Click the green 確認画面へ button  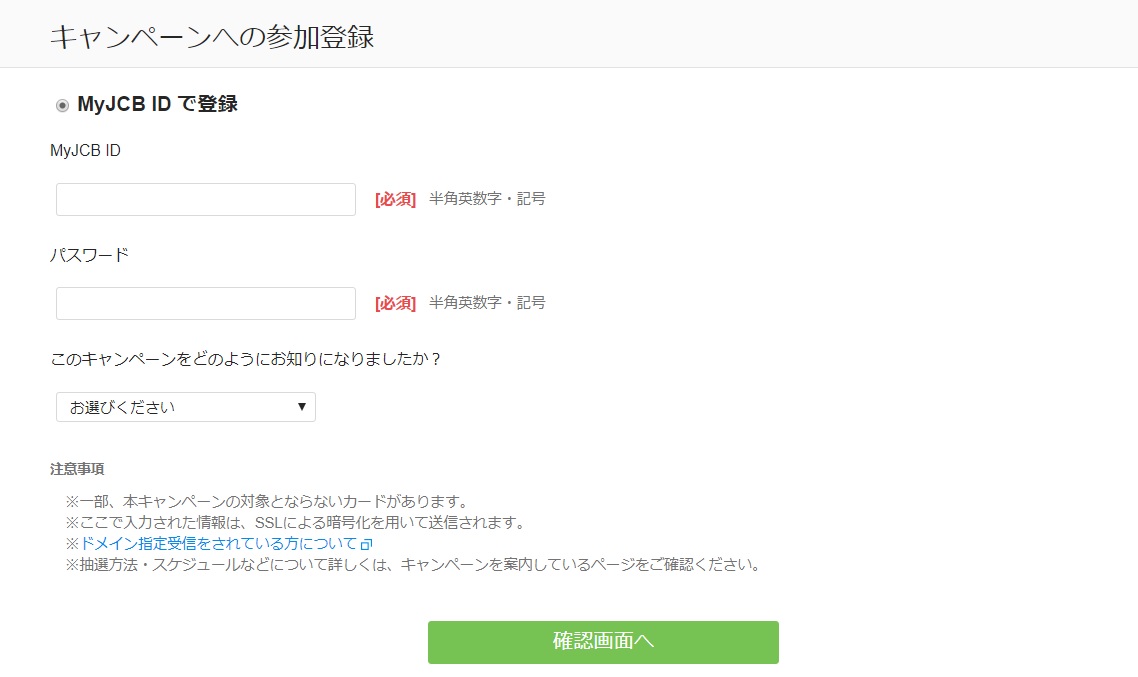click(x=603, y=642)
